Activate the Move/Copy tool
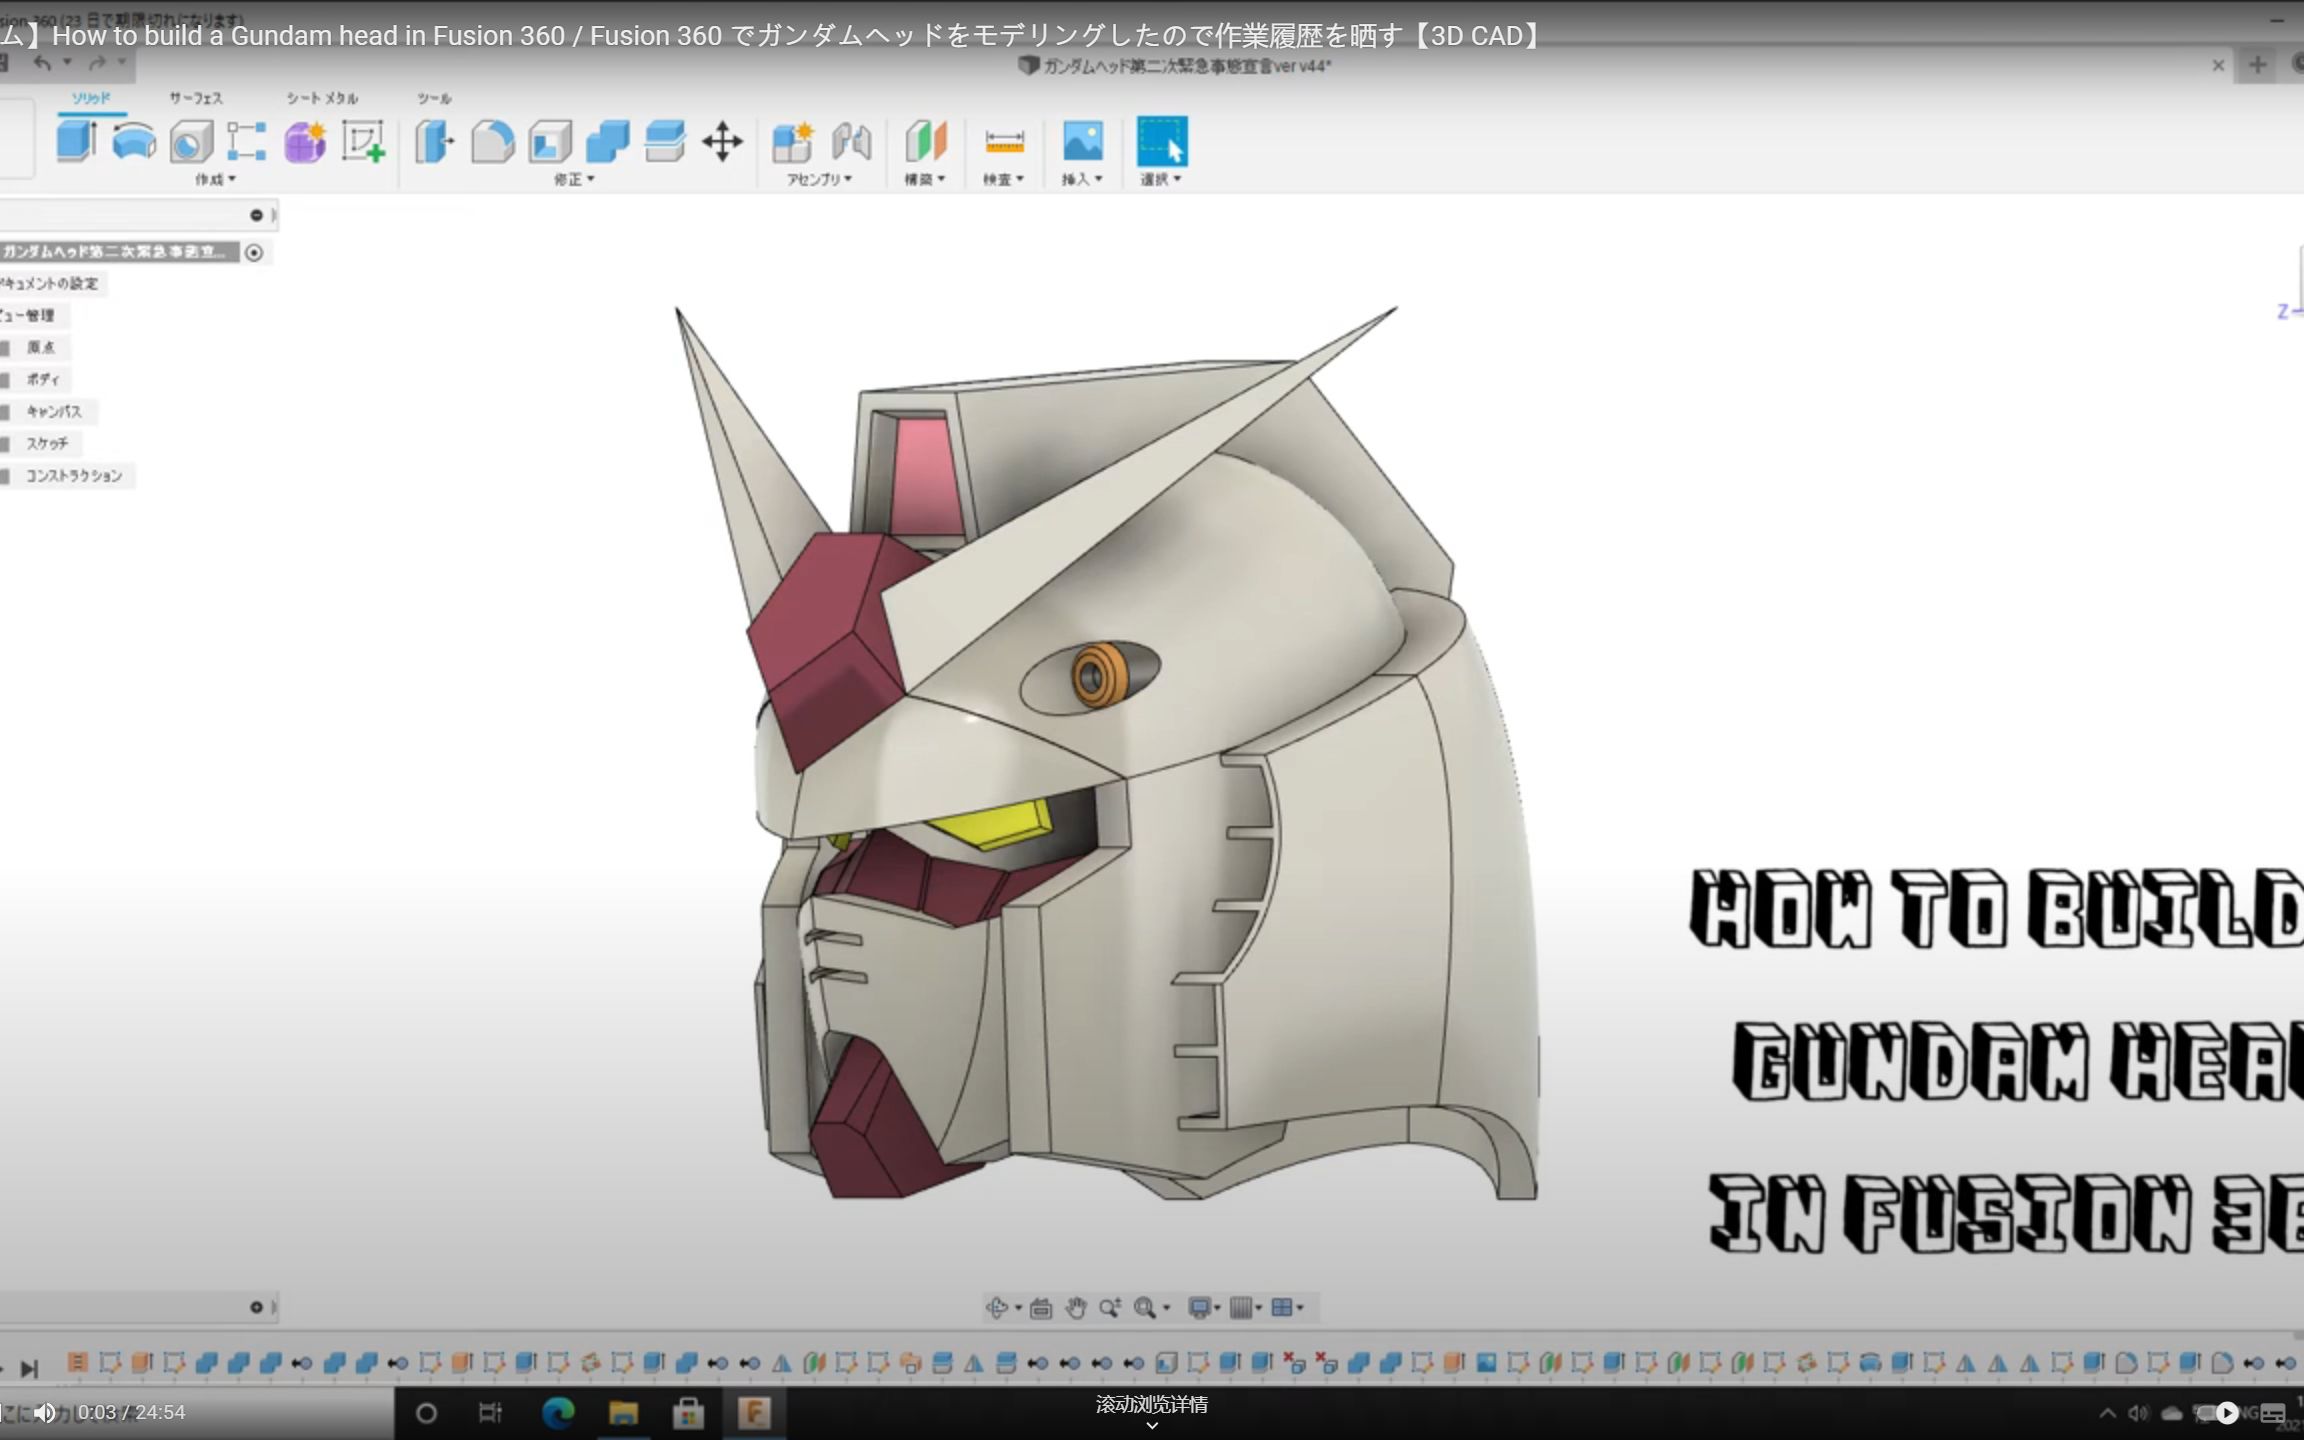This screenshot has width=2304, height=1440. (x=724, y=143)
